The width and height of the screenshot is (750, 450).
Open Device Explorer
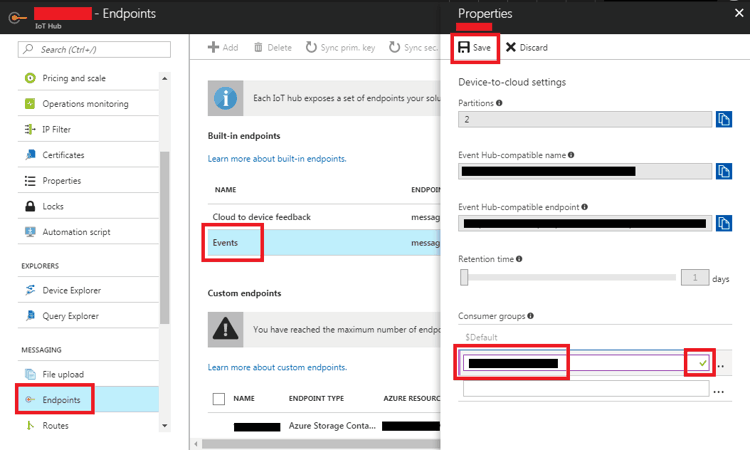click(71, 290)
